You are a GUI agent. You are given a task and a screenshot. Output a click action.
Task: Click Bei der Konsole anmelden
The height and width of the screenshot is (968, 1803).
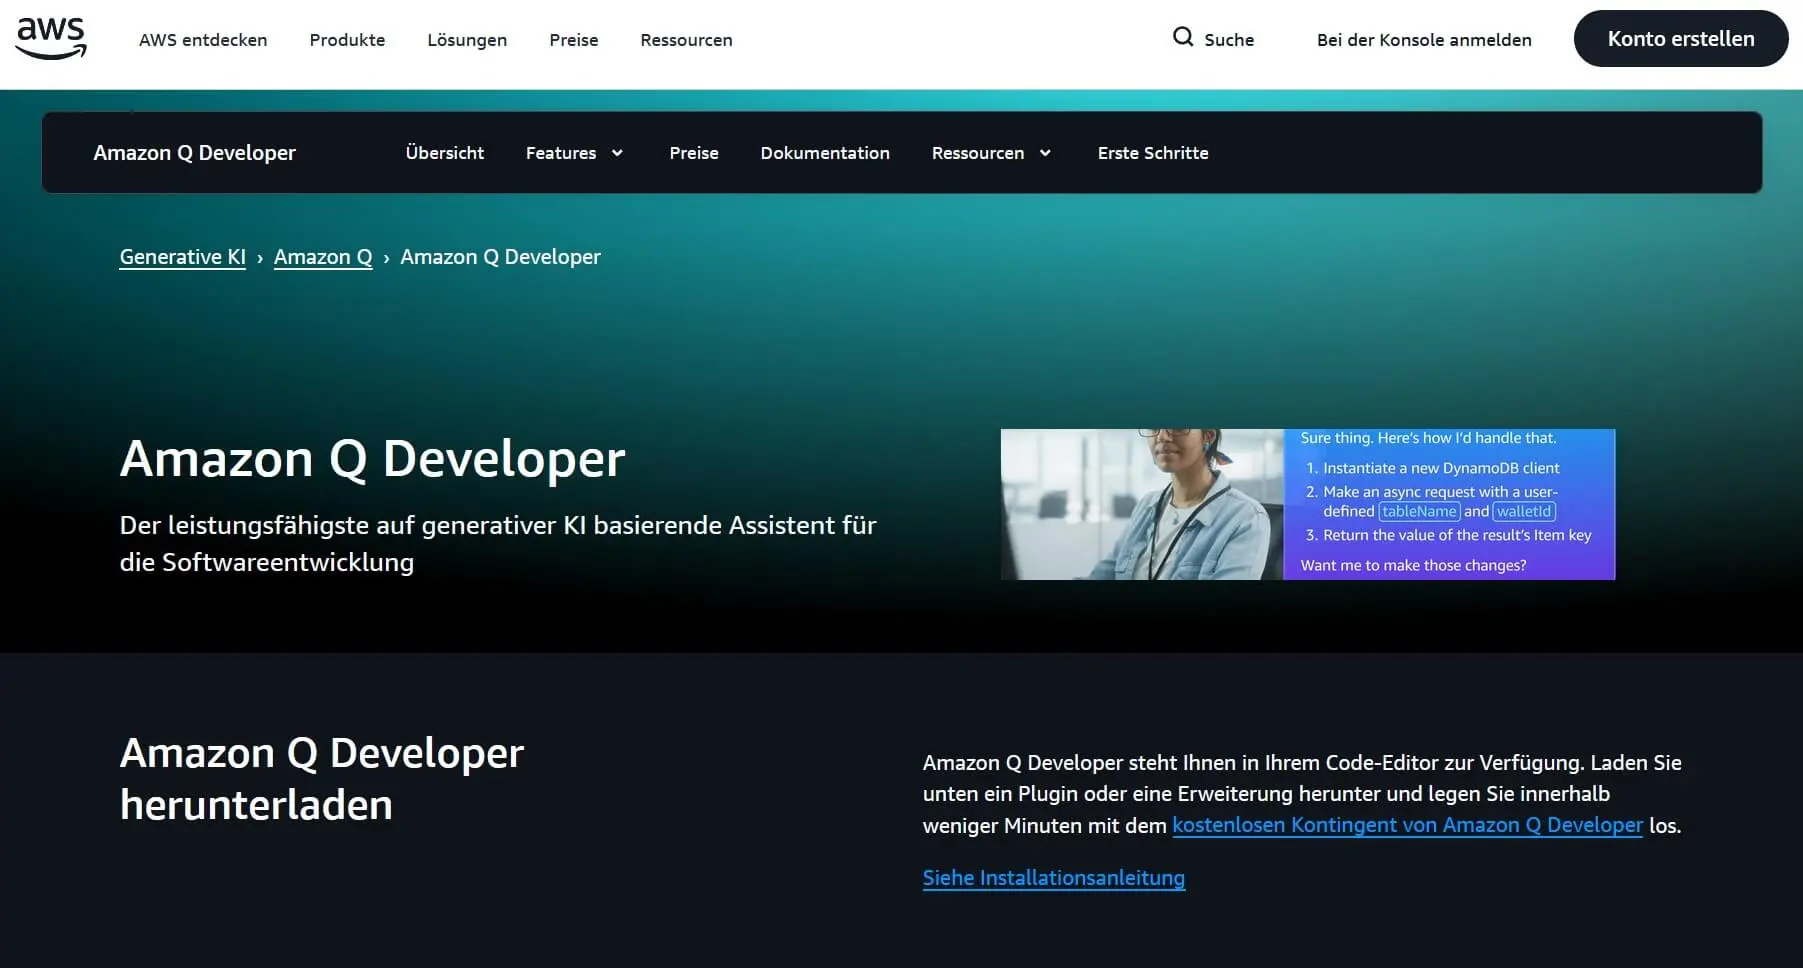pos(1424,40)
